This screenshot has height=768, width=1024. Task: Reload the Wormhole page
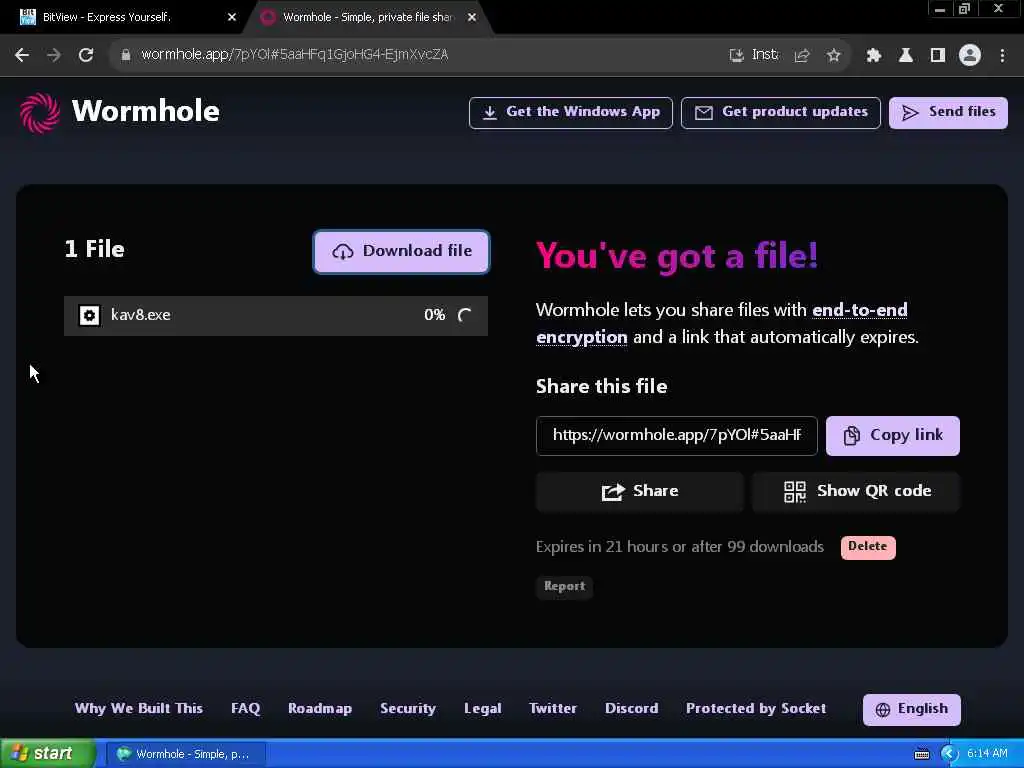pos(86,55)
